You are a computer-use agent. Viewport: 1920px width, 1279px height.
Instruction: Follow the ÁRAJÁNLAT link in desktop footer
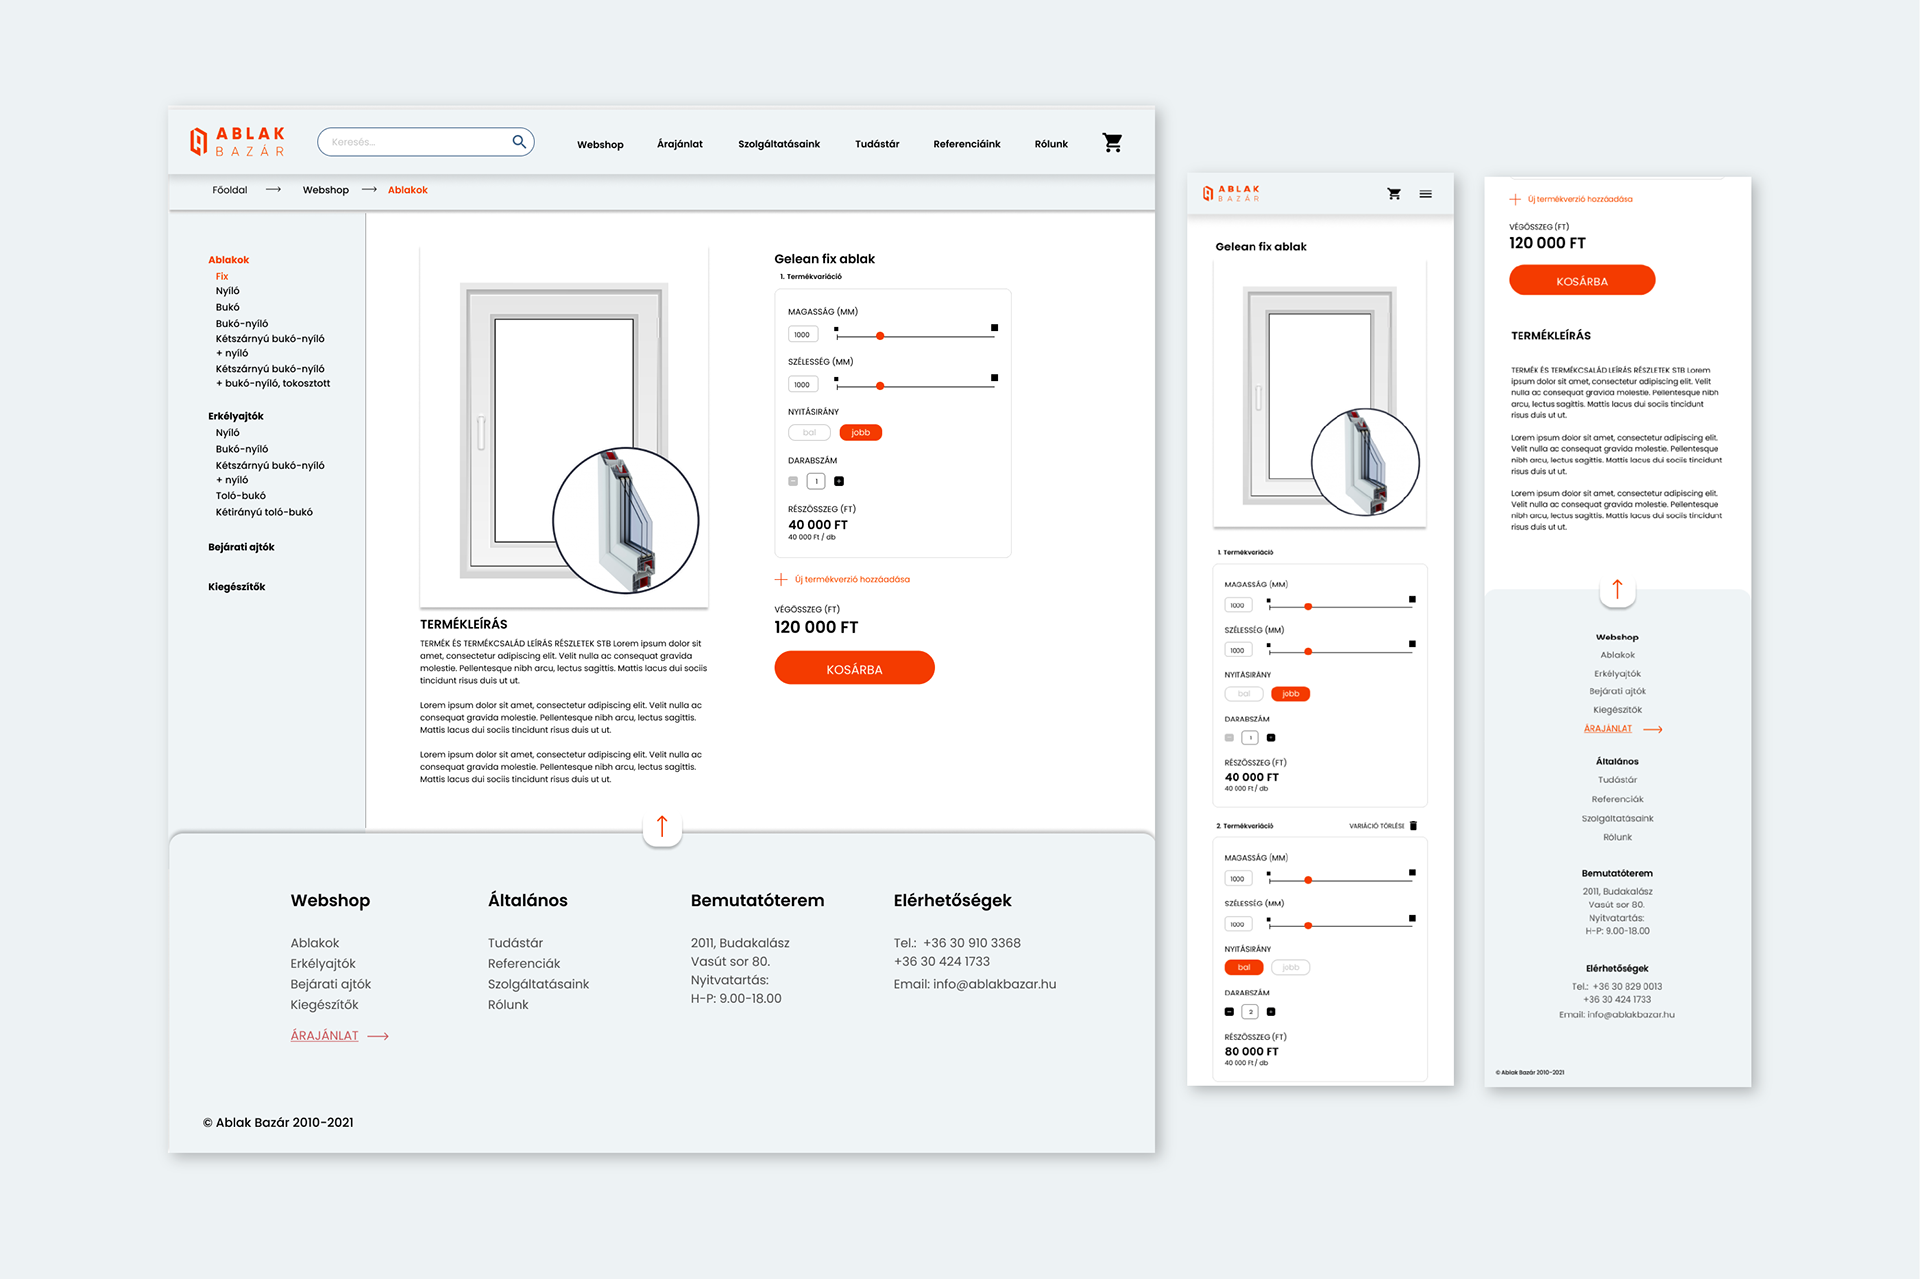click(x=324, y=1036)
